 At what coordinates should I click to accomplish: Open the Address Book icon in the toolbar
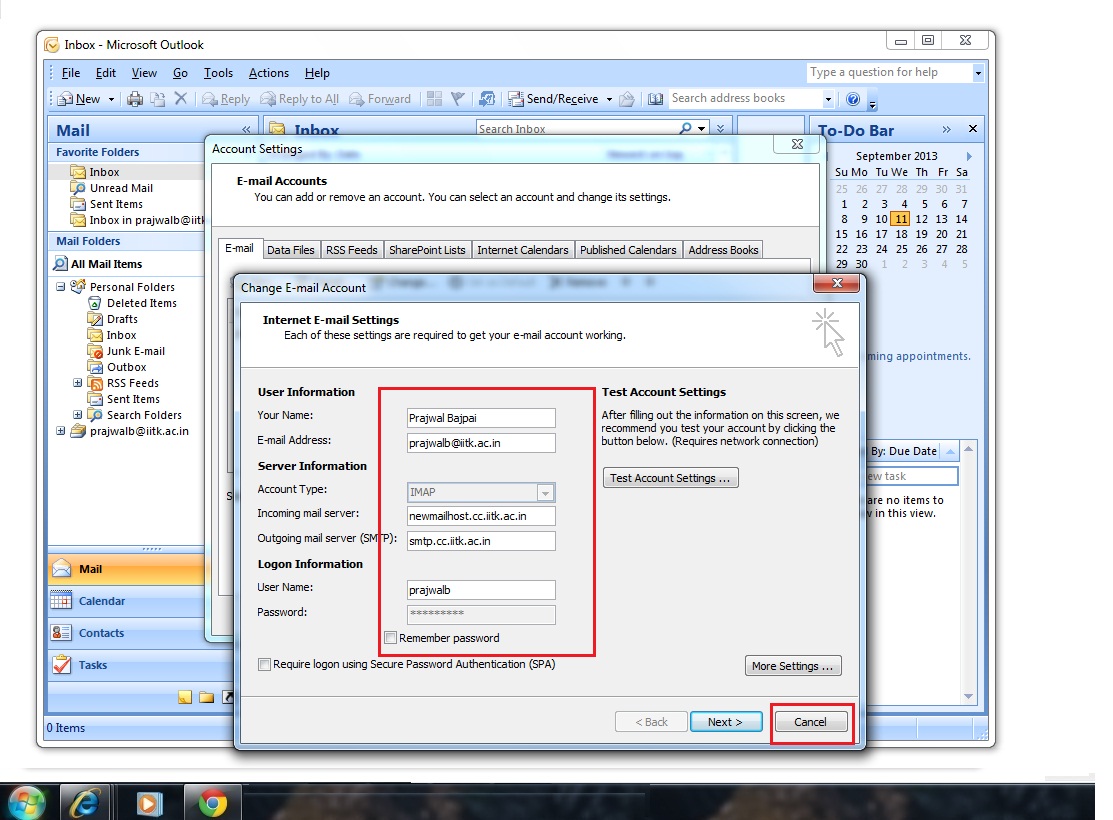tap(655, 99)
